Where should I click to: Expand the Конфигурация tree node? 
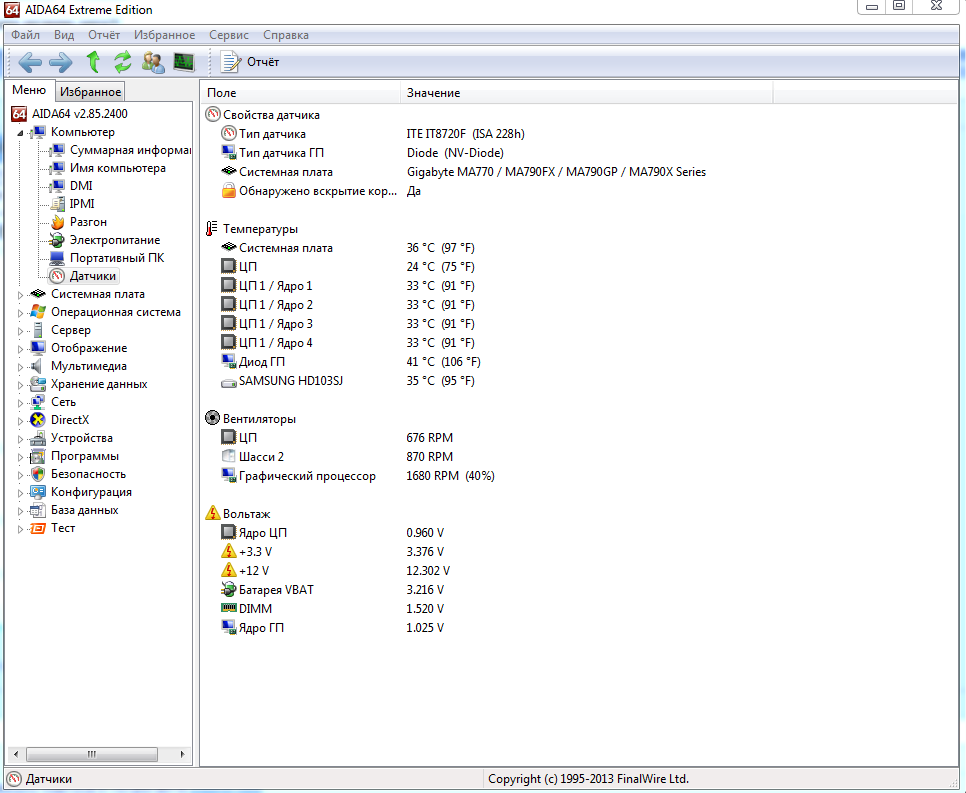tap(20, 493)
